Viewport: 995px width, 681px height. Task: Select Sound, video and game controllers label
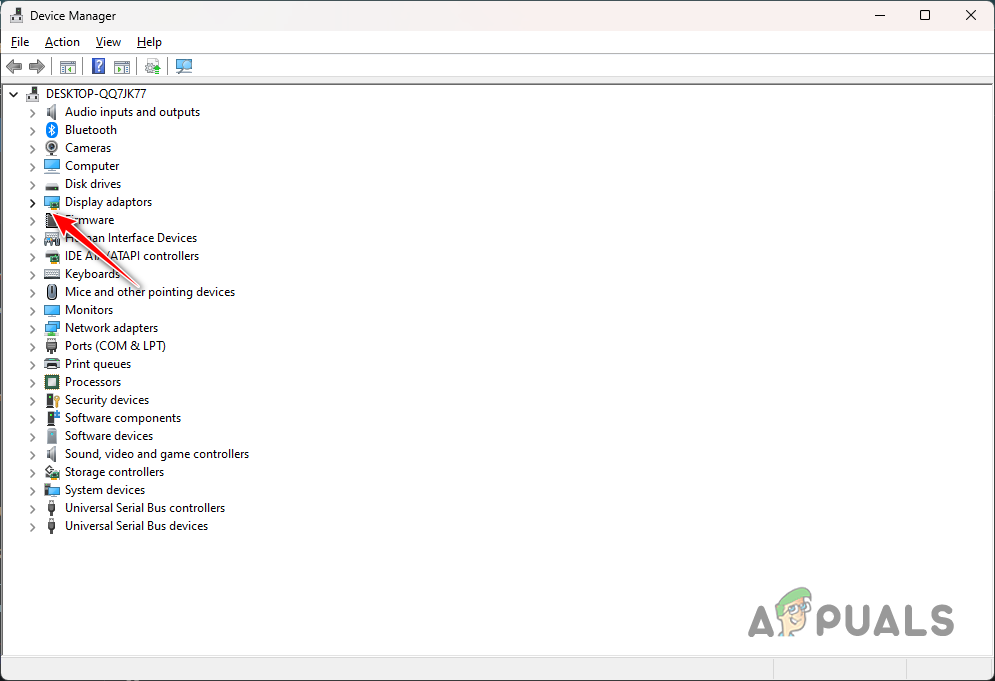(157, 454)
